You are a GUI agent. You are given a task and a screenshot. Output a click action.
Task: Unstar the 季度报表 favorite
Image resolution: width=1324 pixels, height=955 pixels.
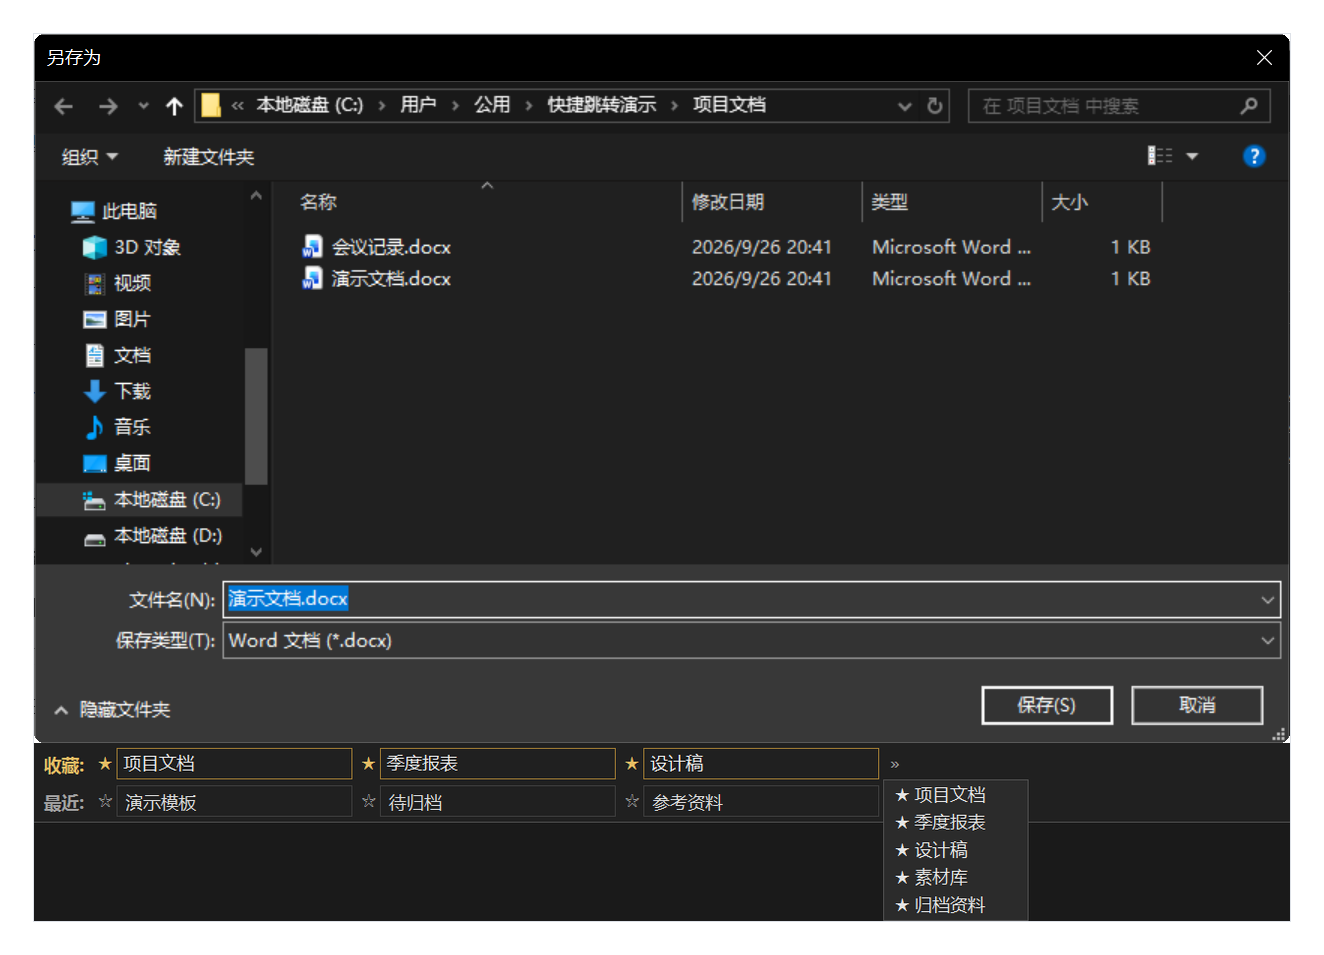point(369,764)
